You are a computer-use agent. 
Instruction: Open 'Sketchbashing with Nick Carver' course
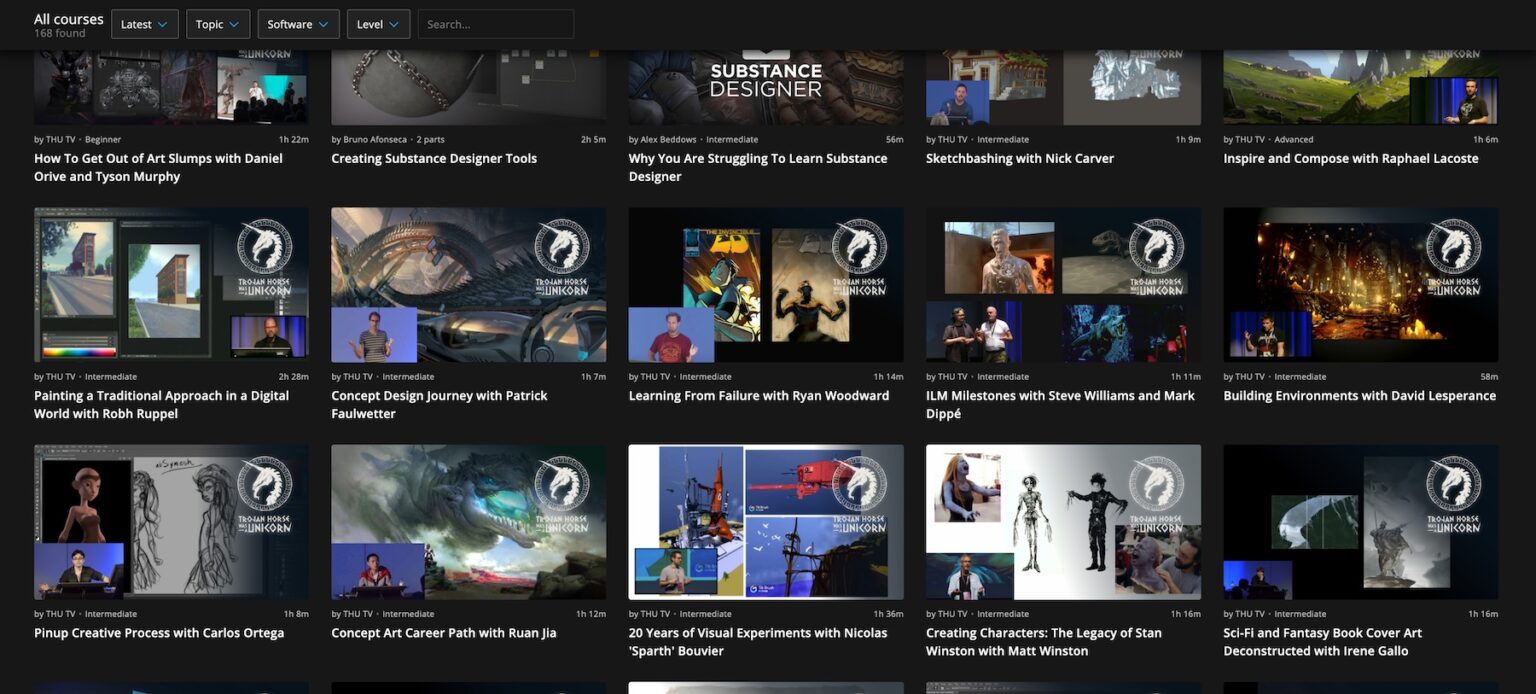[1019, 158]
